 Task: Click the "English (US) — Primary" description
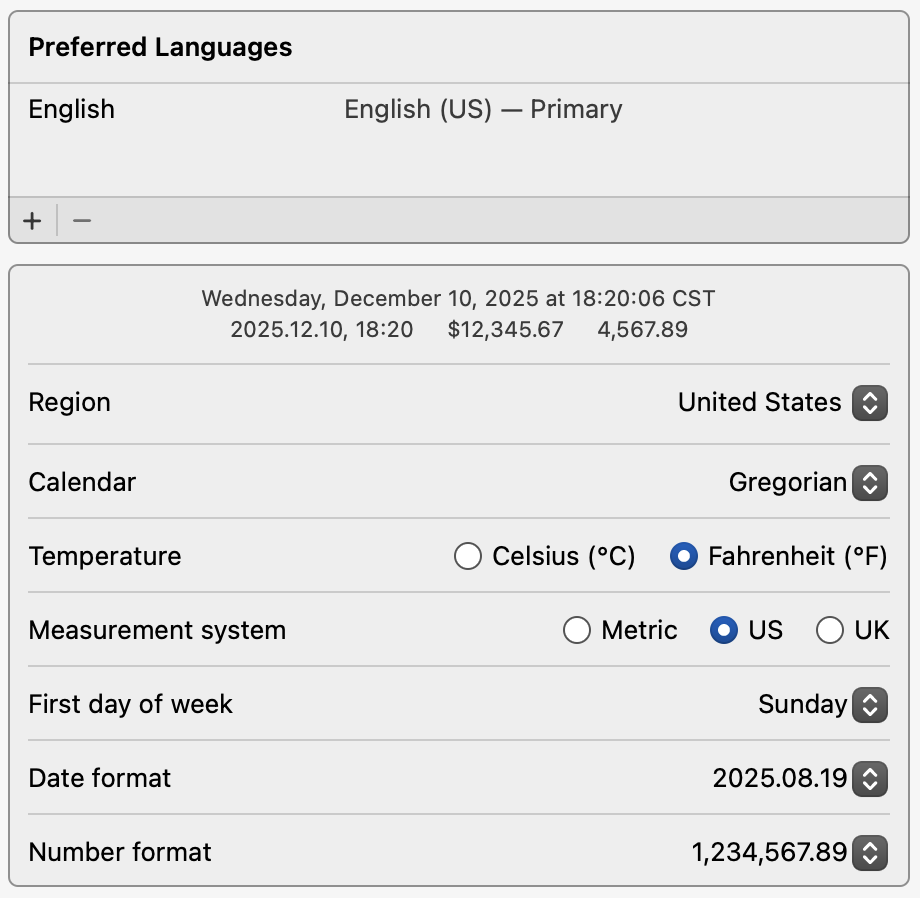[x=483, y=109]
